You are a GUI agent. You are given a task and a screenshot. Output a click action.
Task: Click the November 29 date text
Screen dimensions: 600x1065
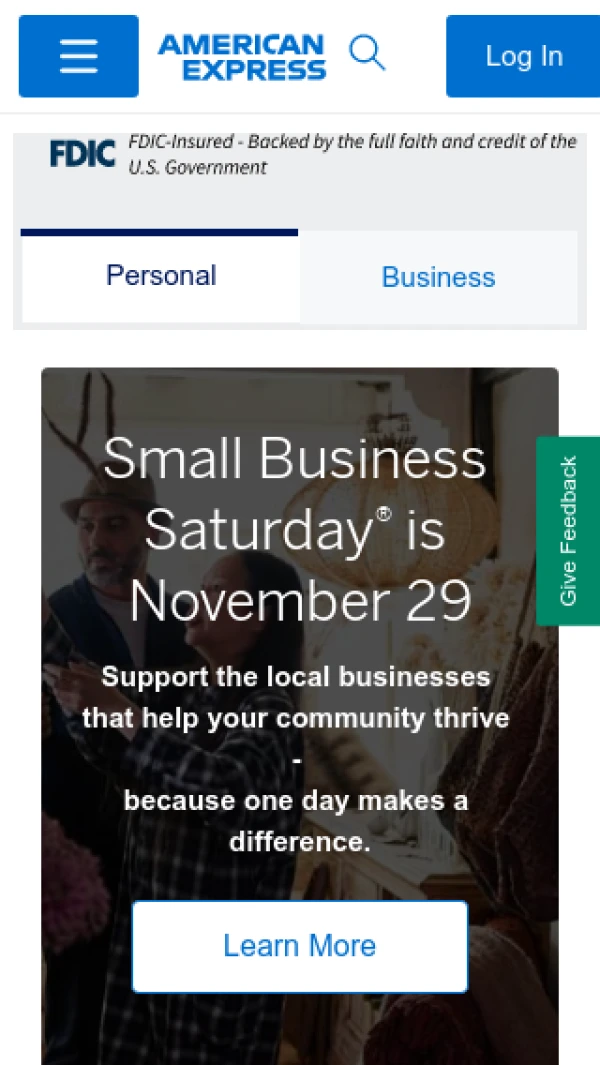[300, 602]
